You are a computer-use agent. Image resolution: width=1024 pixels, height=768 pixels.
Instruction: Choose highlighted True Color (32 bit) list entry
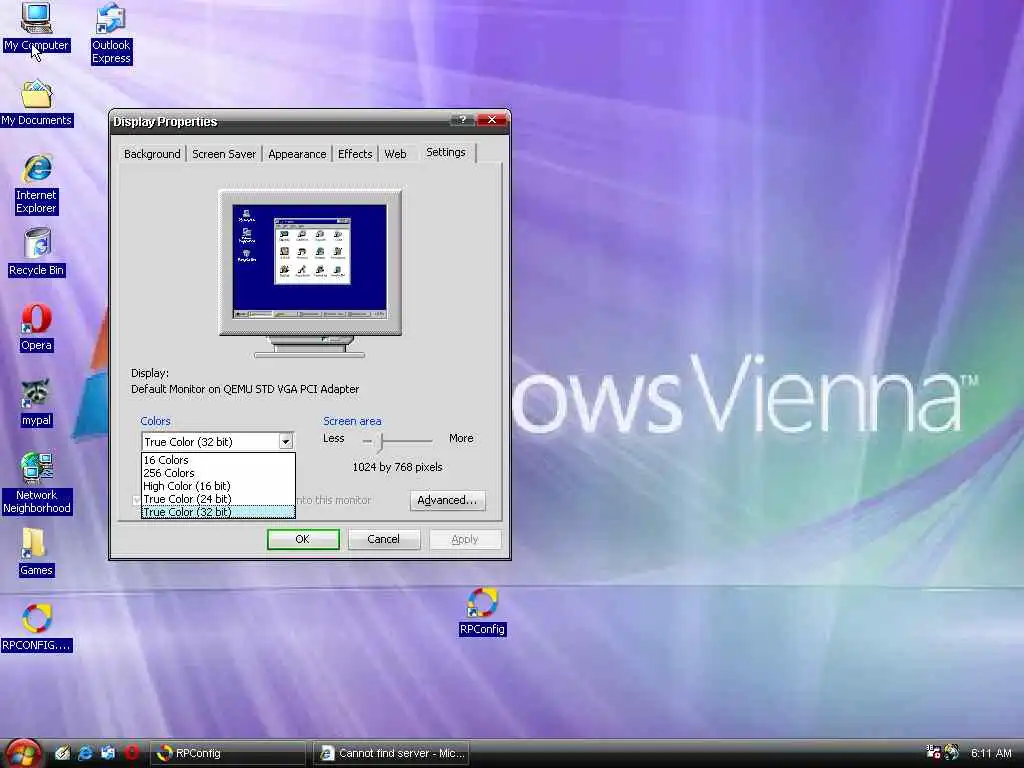point(218,513)
